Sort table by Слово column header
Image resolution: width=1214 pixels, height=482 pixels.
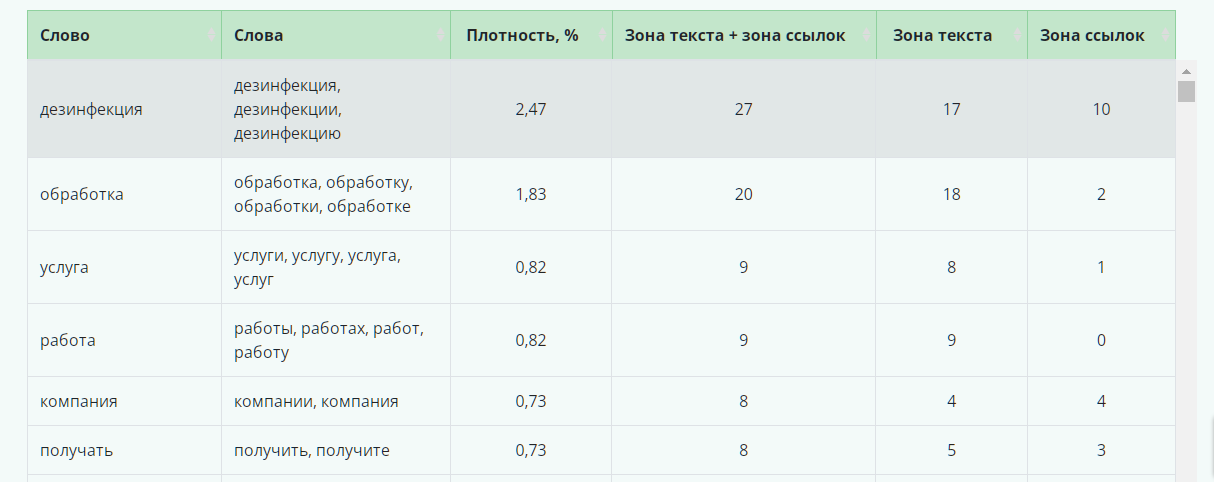point(124,35)
